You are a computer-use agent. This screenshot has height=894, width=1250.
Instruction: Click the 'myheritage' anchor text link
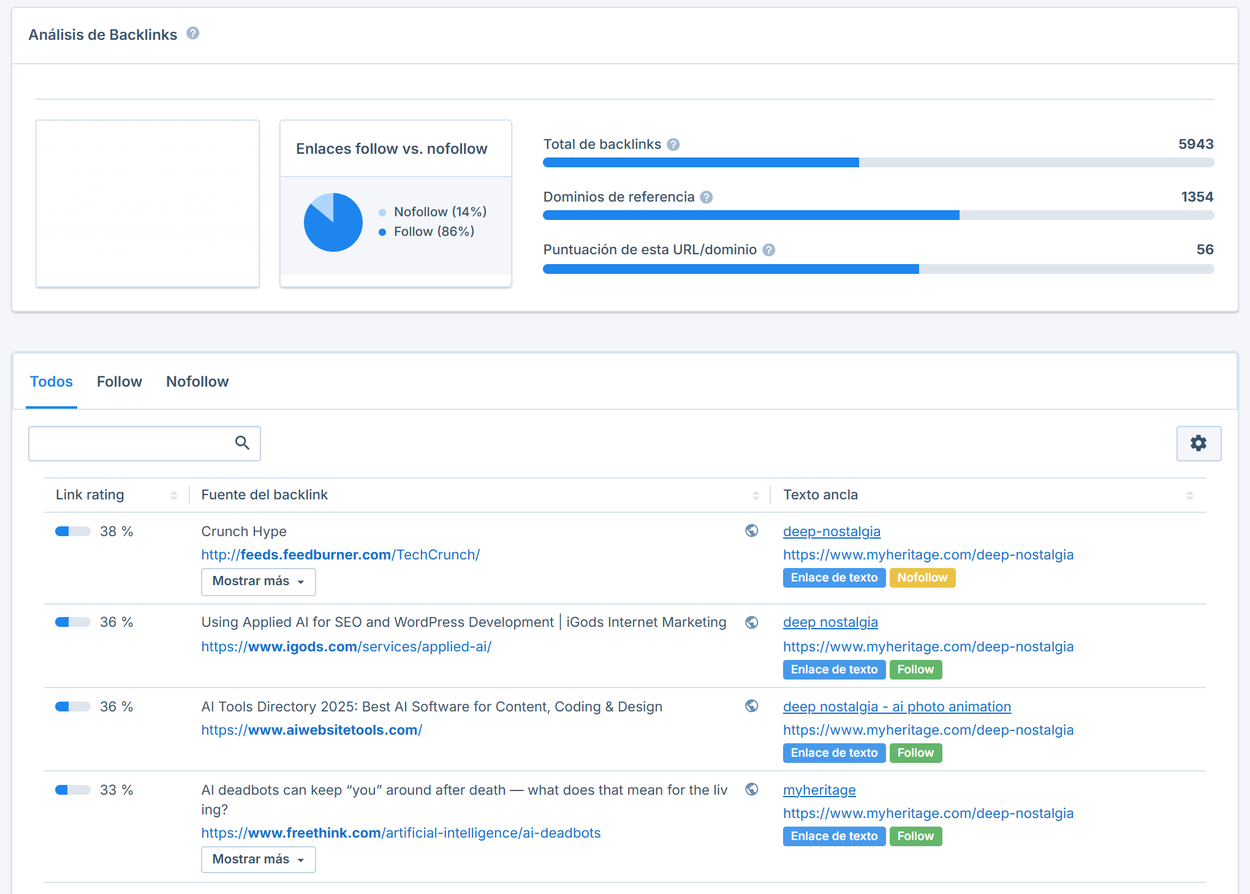(x=819, y=790)
